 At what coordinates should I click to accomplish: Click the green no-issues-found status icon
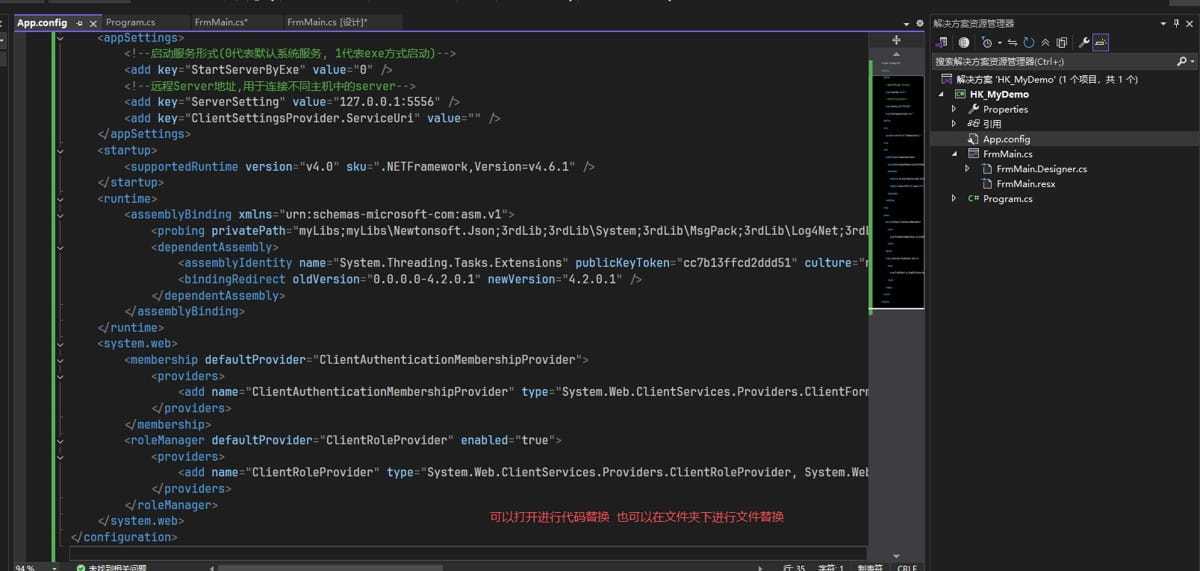click(x=81, y=567)
